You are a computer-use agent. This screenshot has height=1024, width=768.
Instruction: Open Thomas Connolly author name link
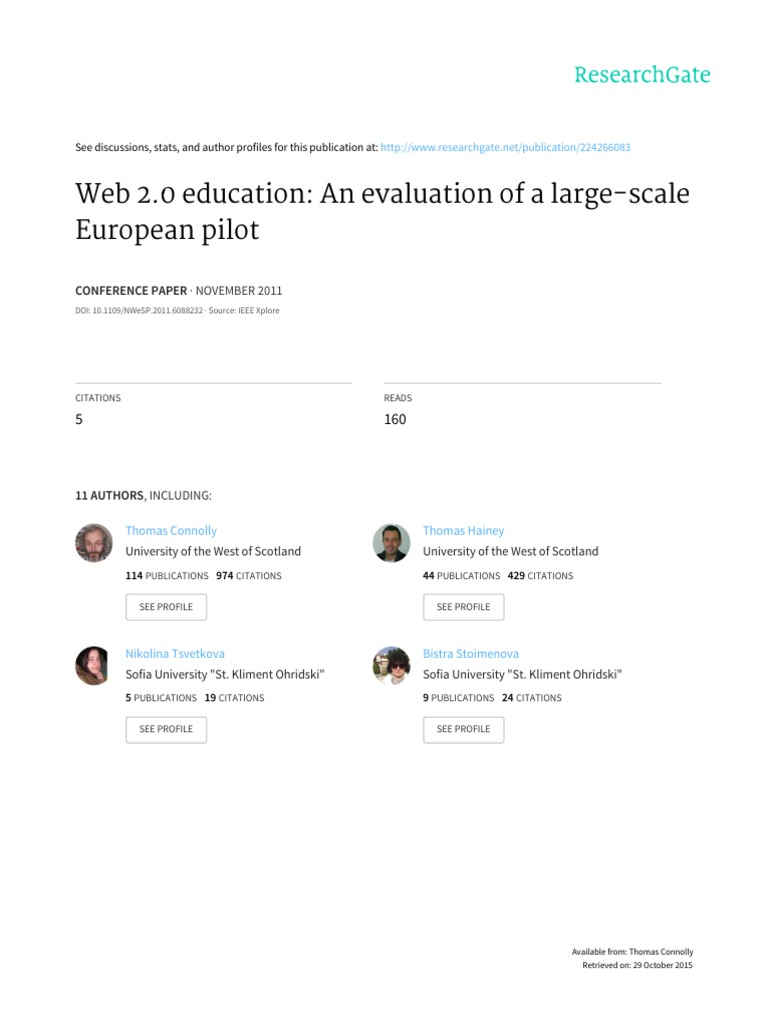[171, 531]
